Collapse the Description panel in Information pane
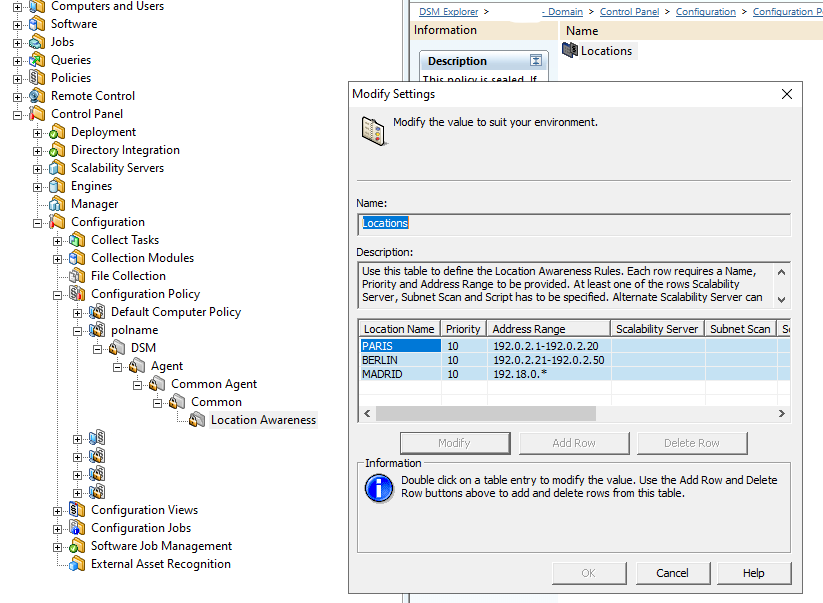The width and height of the screenshot is (823, 603). (x=536, y=61)
